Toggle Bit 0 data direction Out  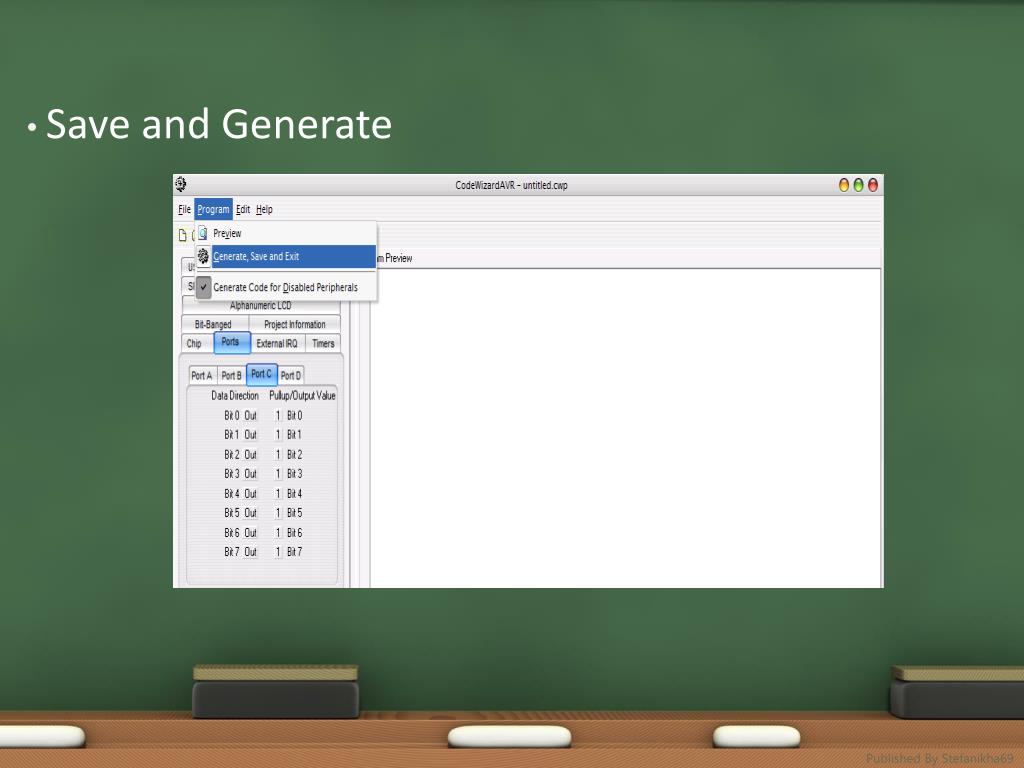[250, 415]
